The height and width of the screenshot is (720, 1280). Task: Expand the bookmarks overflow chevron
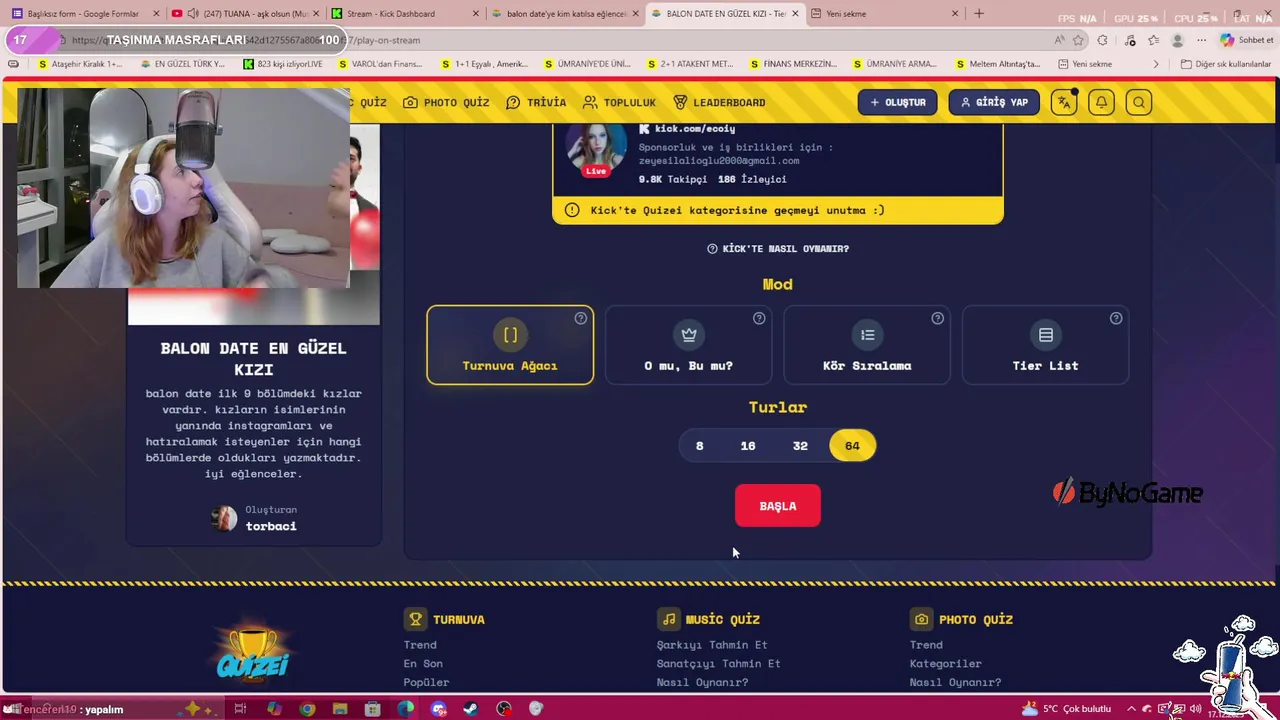[x=1156, y=64]
